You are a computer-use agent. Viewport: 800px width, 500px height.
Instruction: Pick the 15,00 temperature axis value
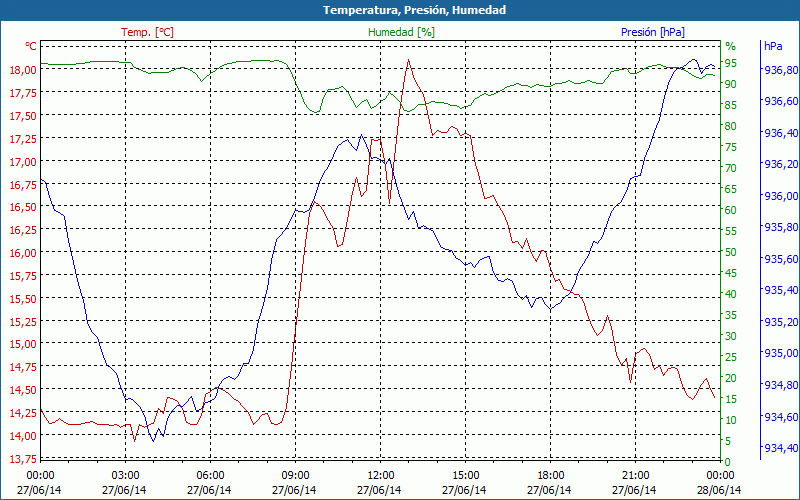point(23,344)
